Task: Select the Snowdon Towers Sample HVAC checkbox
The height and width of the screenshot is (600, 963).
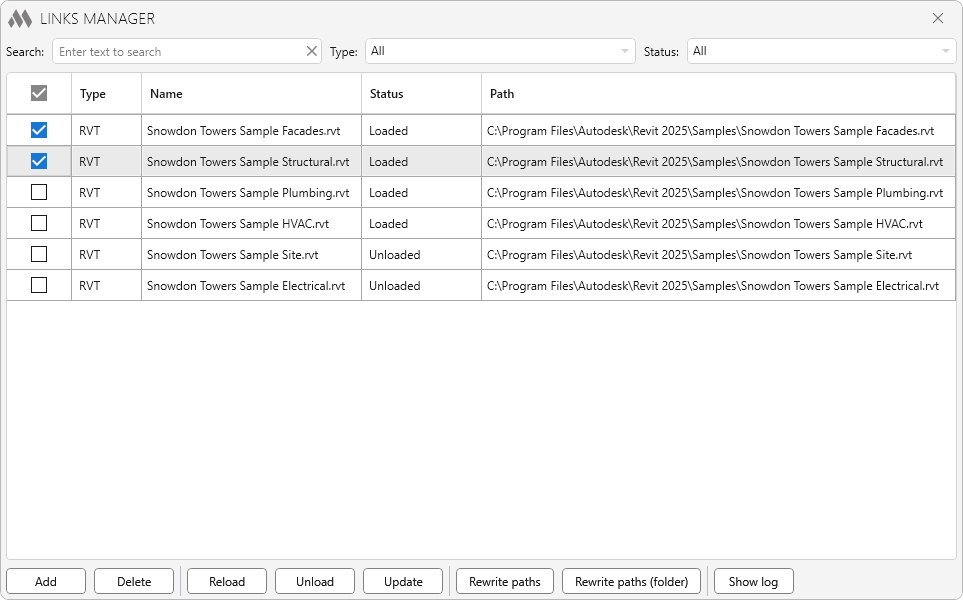Action: [39, 223]
